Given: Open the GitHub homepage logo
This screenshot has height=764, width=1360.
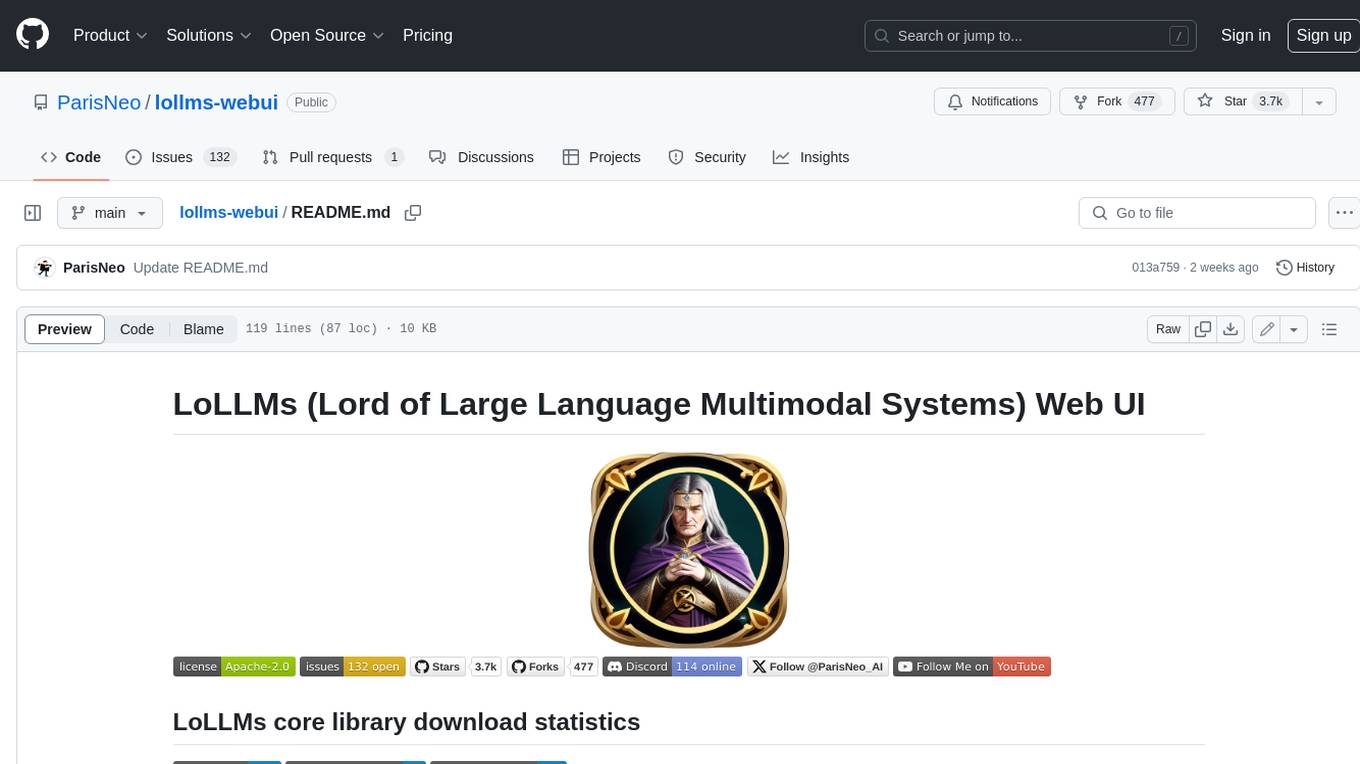Looking at the screenshot, I should 32,35.
